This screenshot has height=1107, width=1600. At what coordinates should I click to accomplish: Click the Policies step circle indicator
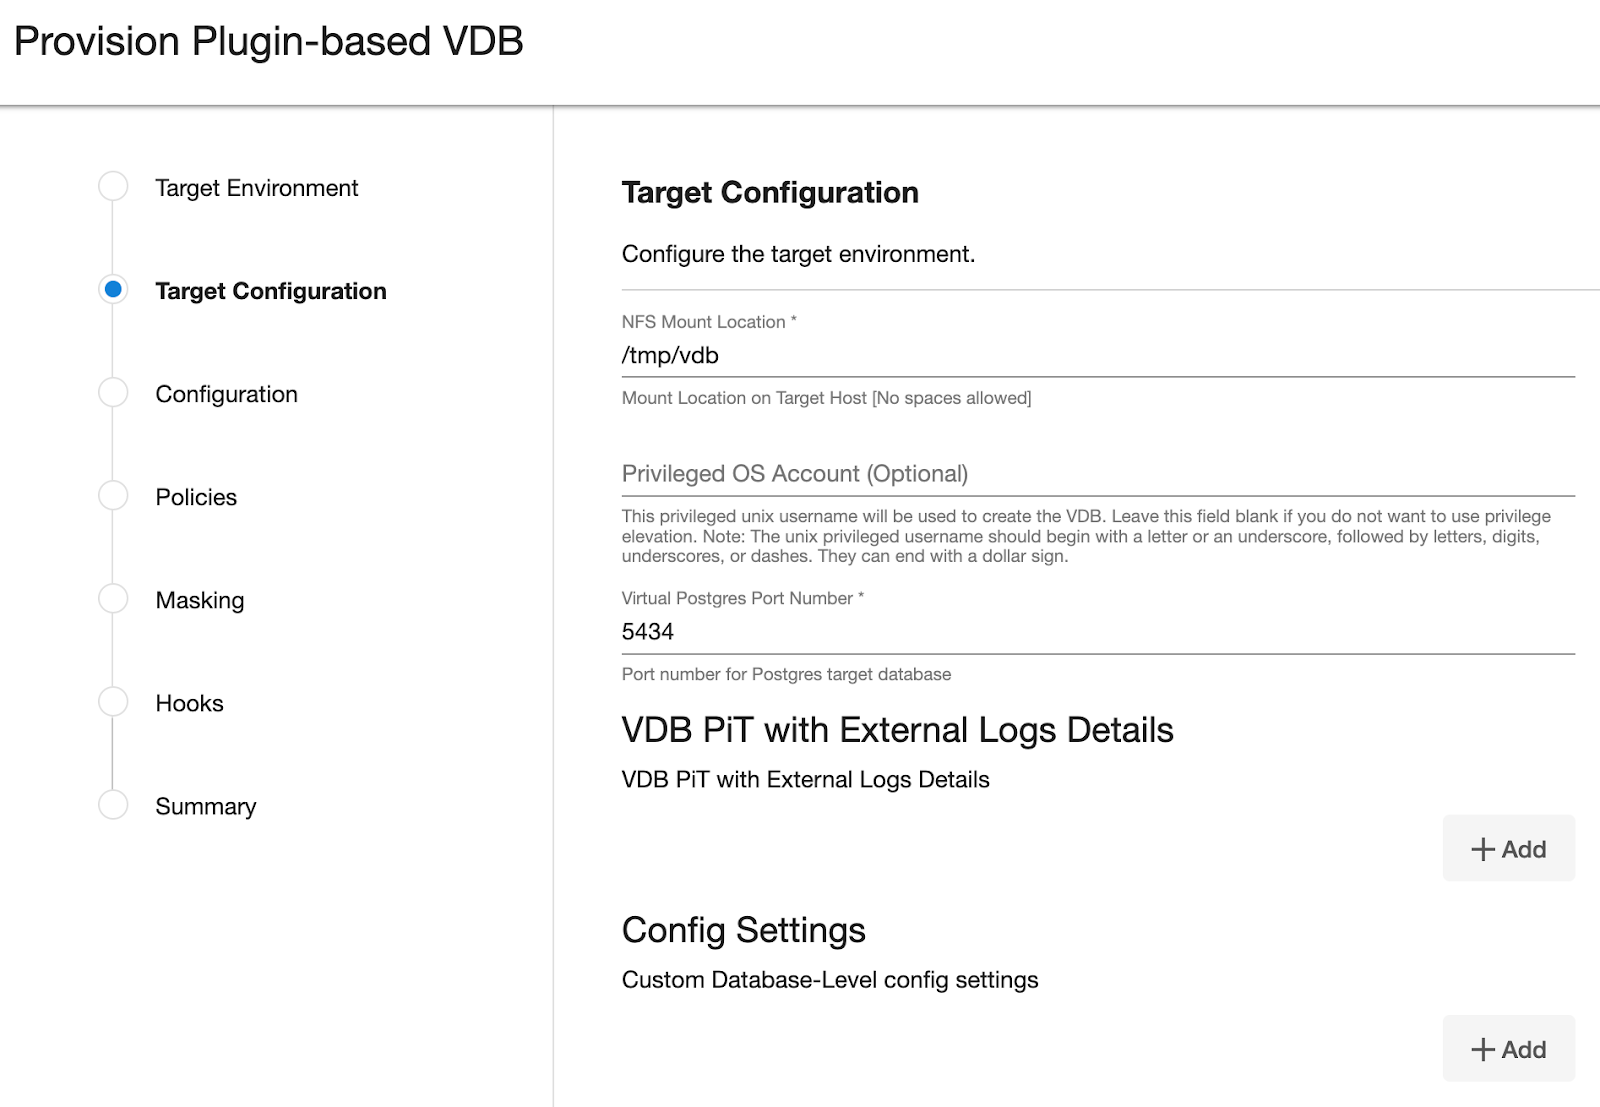[113, 496]
